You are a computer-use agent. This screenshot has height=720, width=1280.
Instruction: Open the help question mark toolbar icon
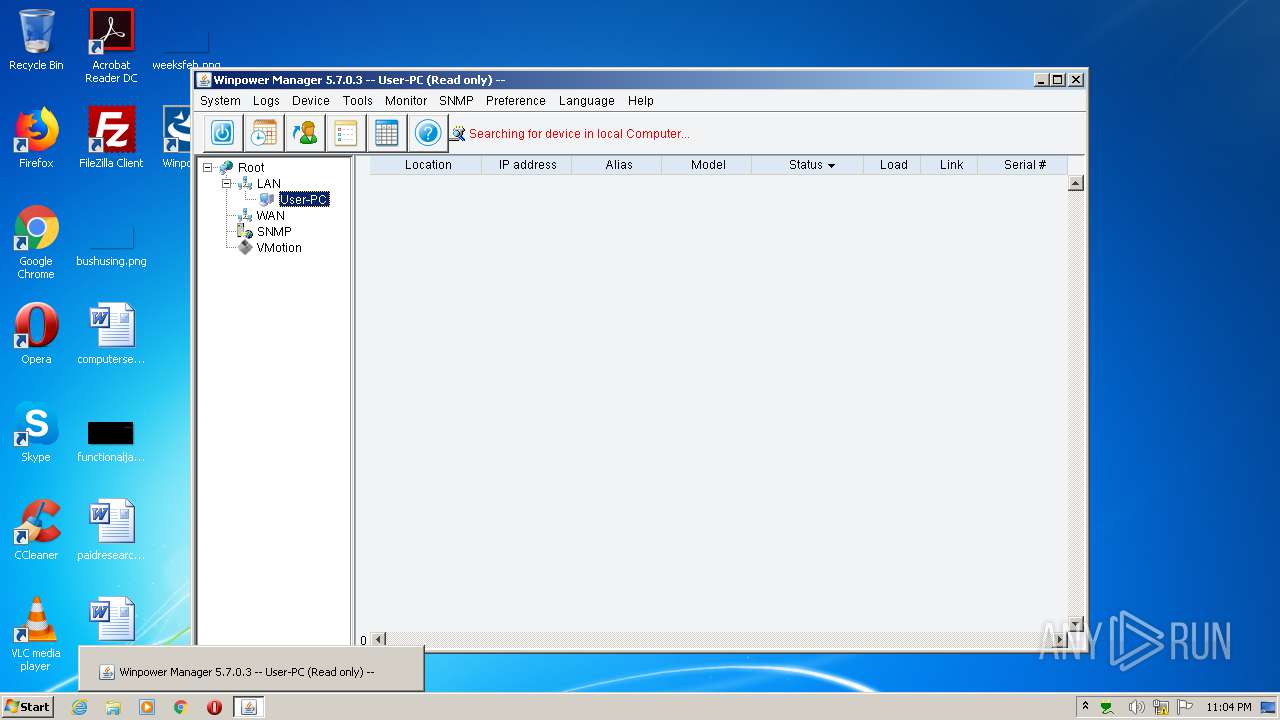point(428,133)
